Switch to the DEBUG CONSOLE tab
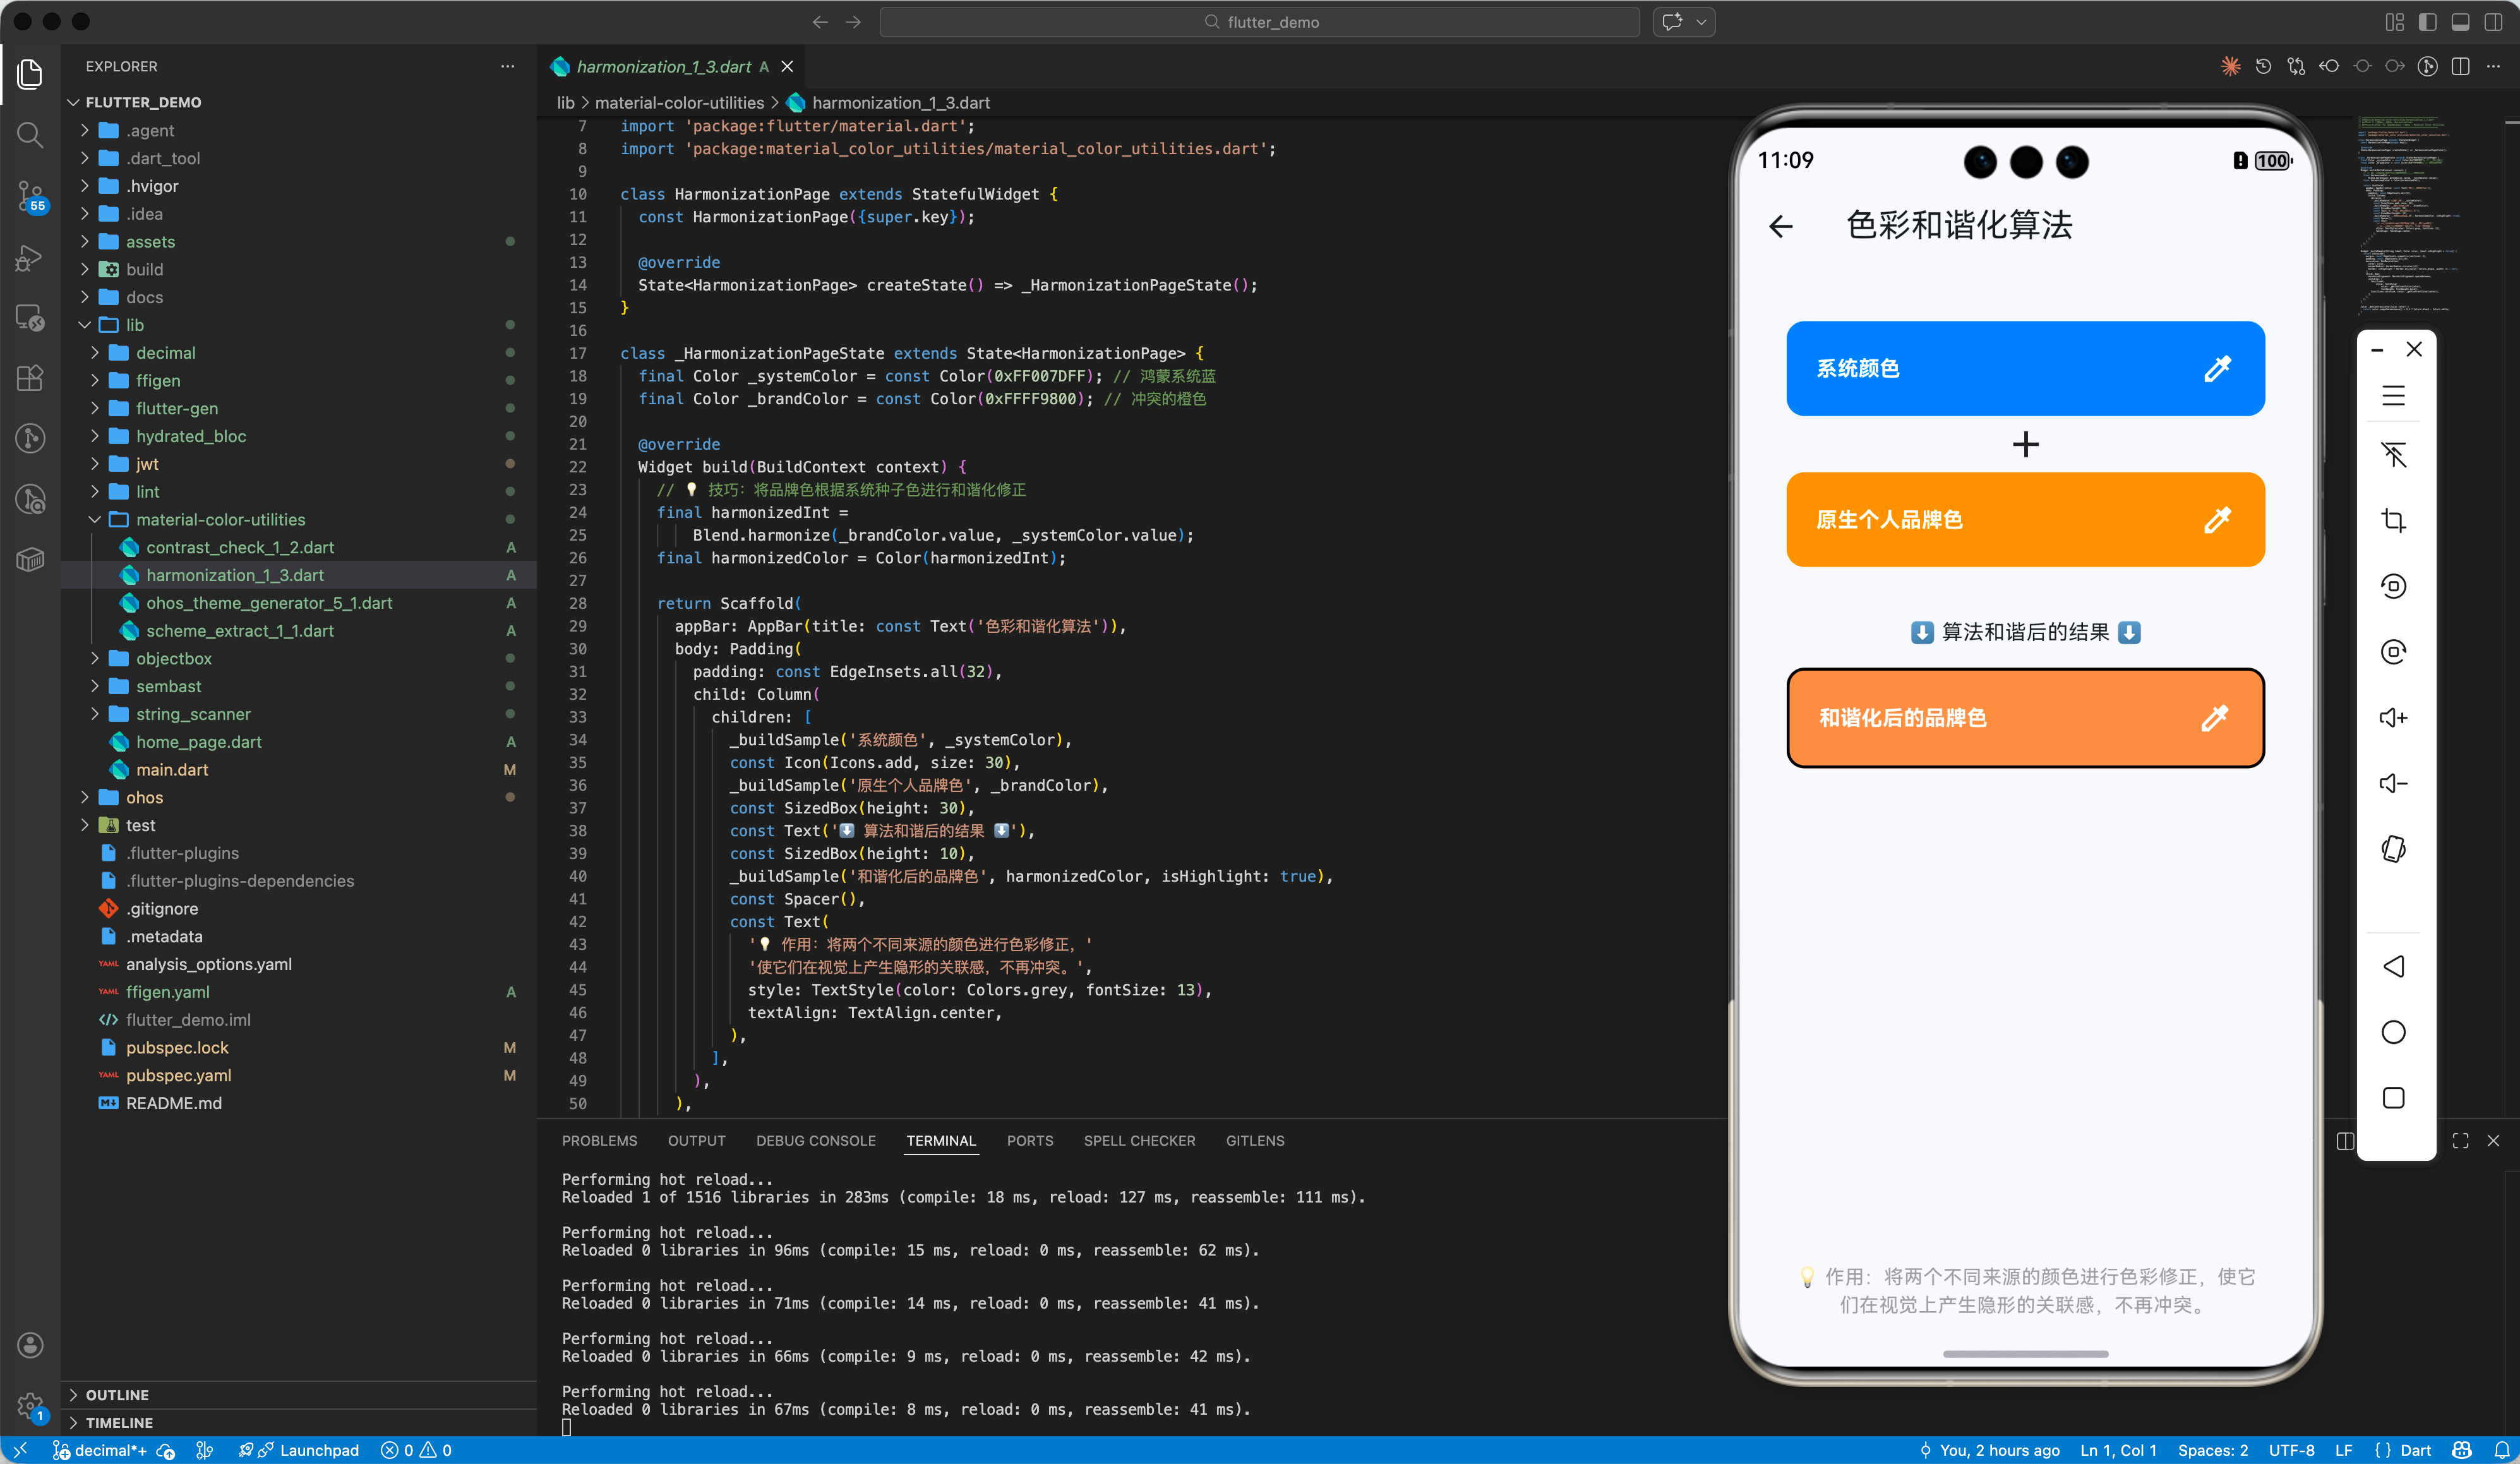 tap(815, 1140)
